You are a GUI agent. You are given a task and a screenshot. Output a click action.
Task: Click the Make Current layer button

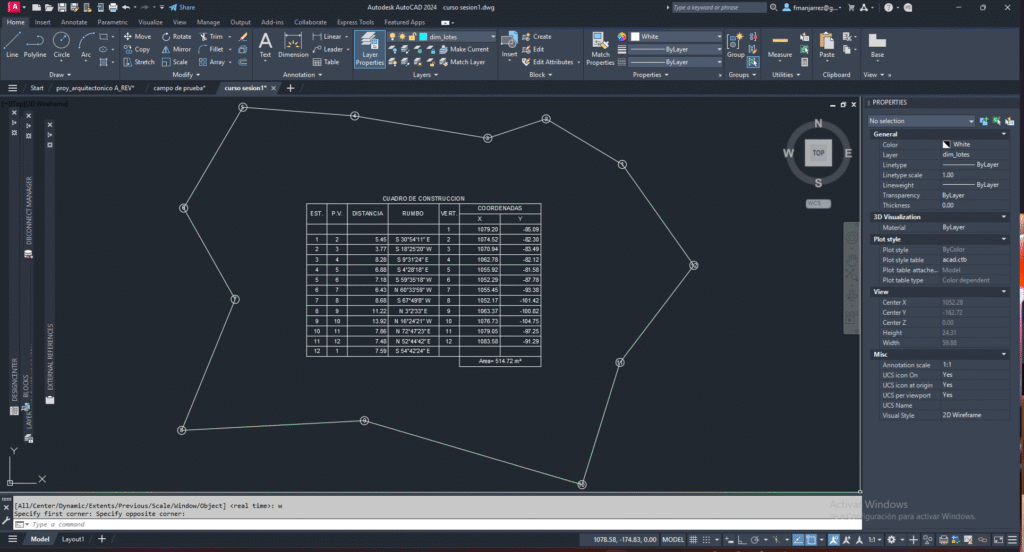468,49
